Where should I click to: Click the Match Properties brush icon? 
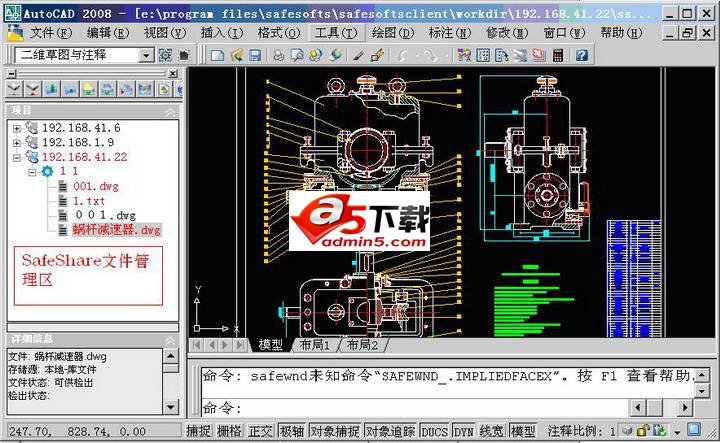(x=376, y=55)
